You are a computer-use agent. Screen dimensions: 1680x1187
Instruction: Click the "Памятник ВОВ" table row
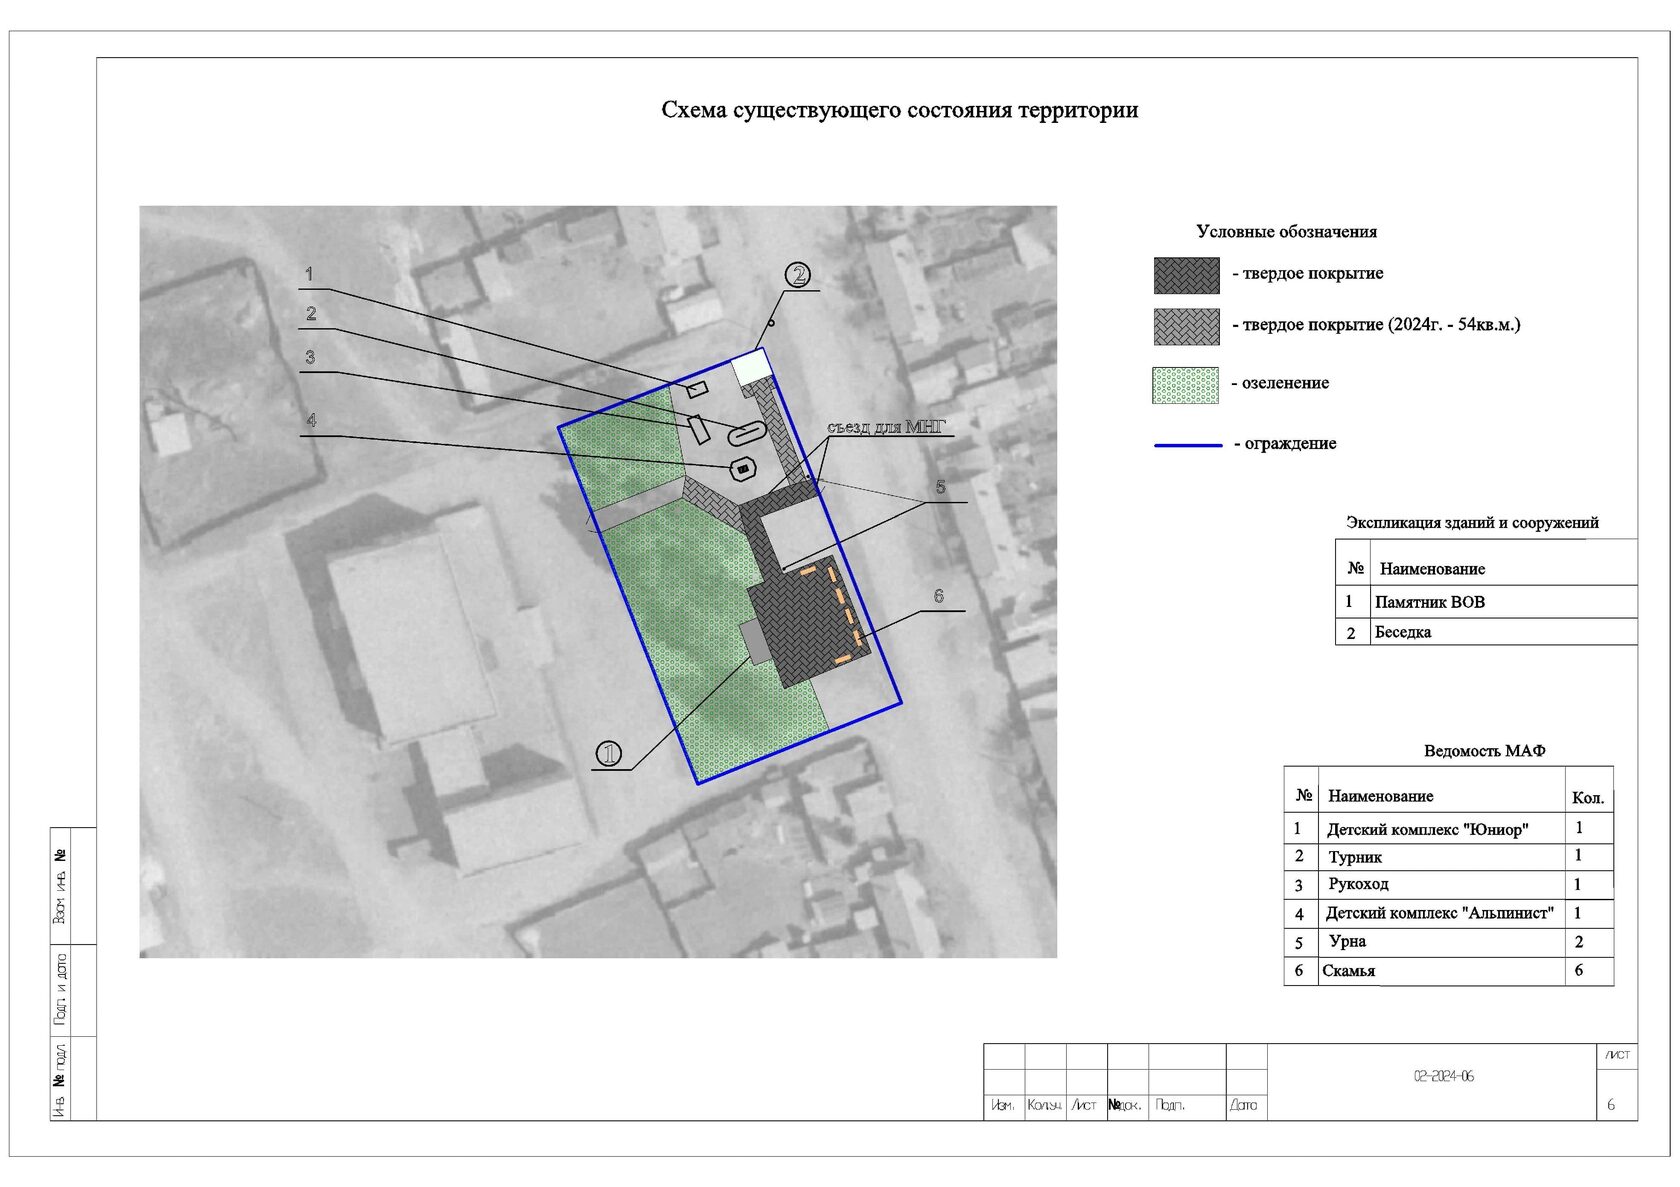coord(1486,602)
